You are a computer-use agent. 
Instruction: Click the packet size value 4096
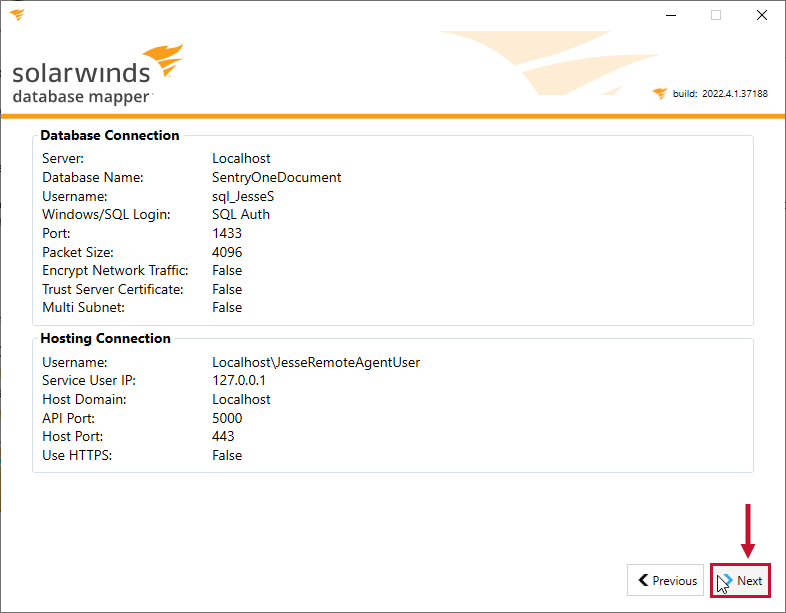[227, 252]
